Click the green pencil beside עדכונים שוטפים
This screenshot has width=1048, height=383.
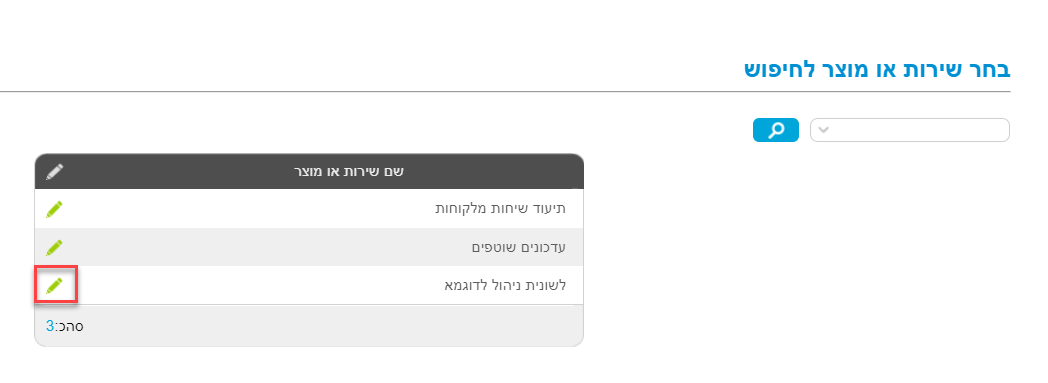55,247
